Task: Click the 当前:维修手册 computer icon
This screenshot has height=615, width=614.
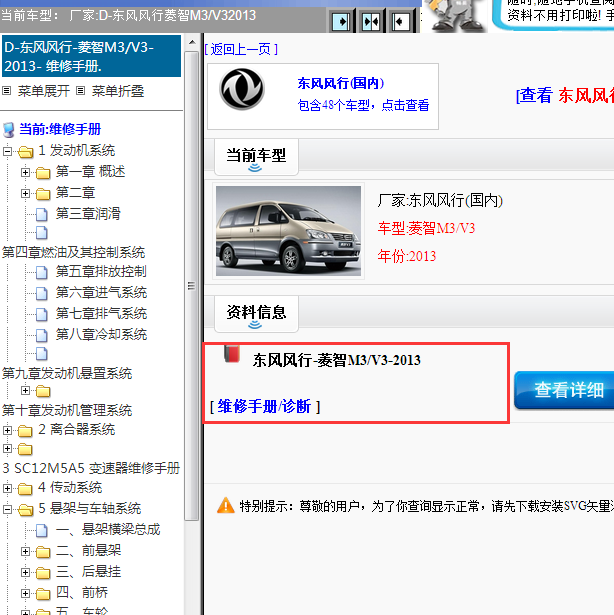Action: tap(9, 130)
